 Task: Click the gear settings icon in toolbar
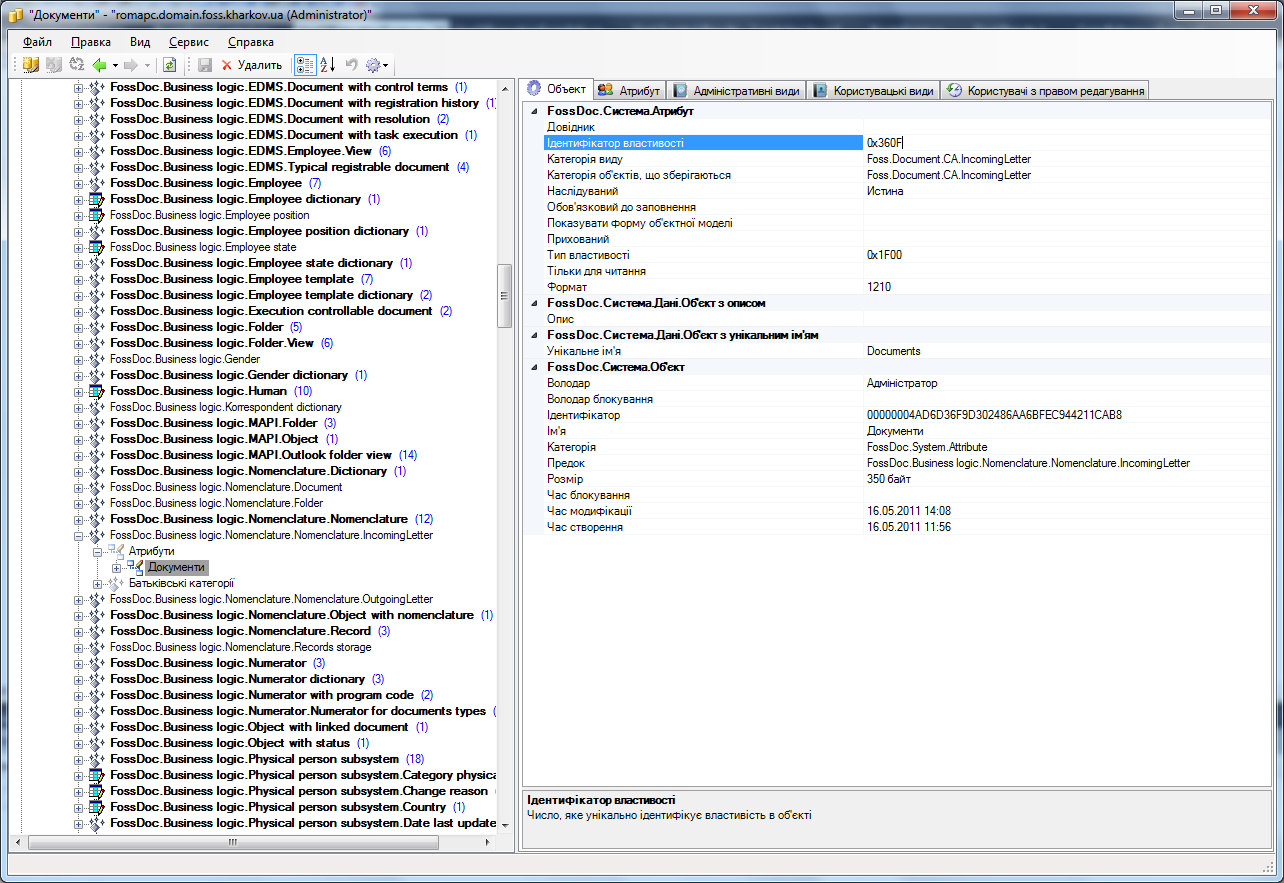373,65
